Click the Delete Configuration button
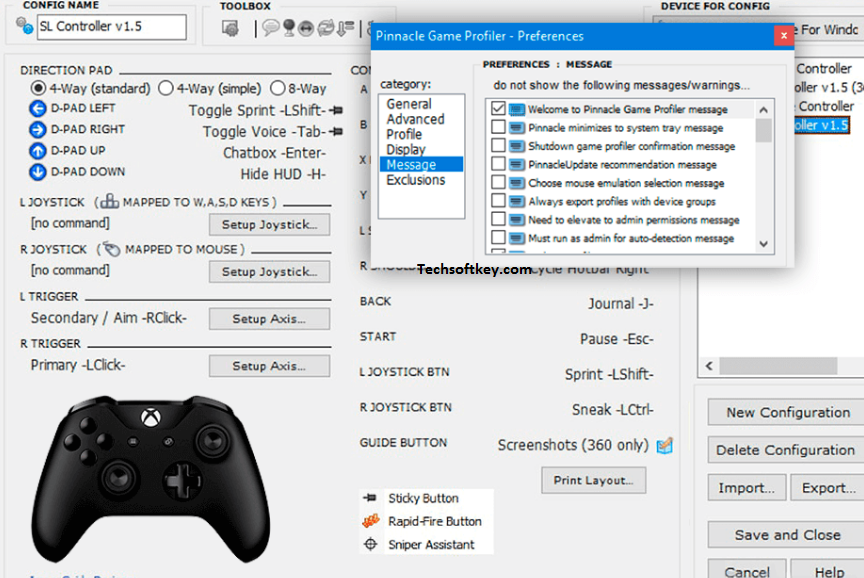The image size is (864, 578). click(786, 450)
